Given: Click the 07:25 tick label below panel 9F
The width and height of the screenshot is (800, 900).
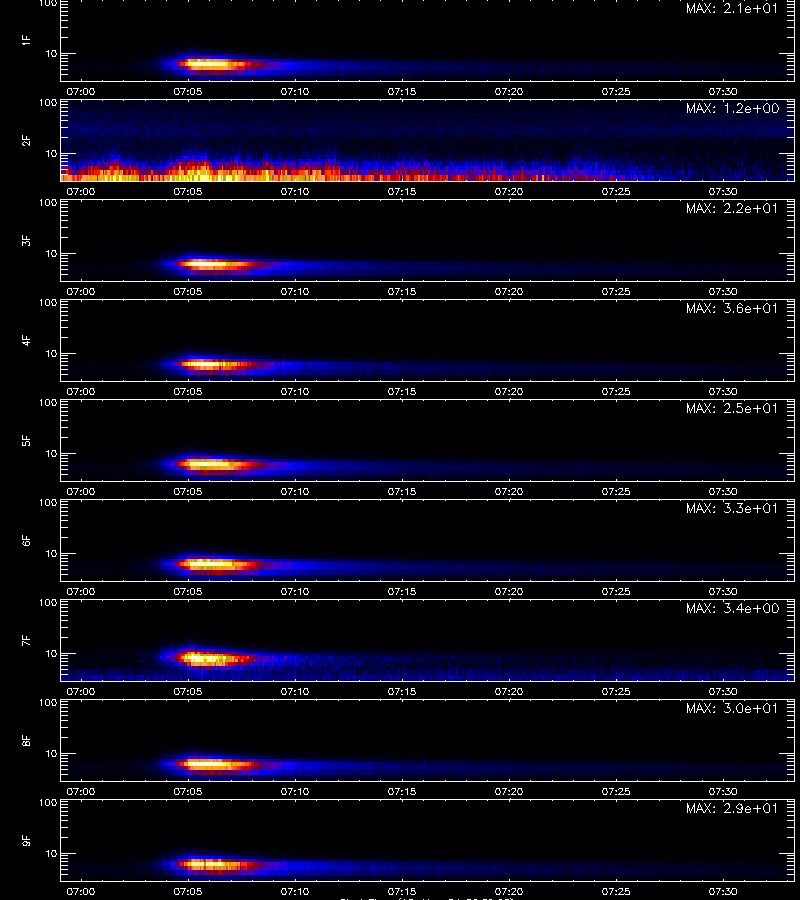Looking at the screenshot, I should [616, 891].
